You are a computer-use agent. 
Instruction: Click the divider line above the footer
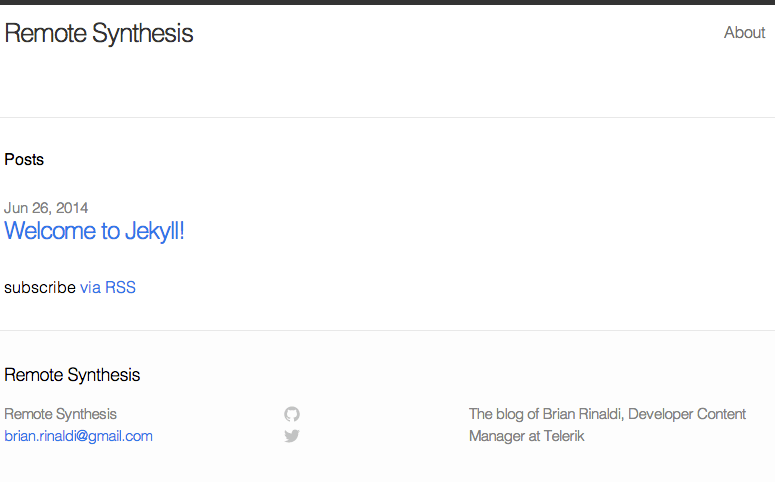coord(388,330)
